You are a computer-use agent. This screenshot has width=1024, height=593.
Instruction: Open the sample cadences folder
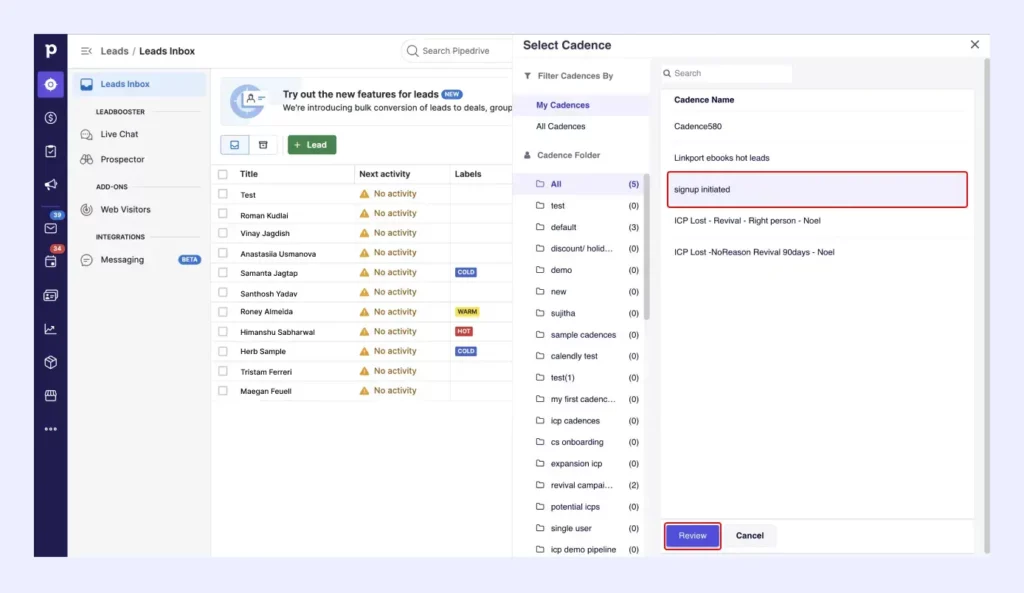(579, 334)
